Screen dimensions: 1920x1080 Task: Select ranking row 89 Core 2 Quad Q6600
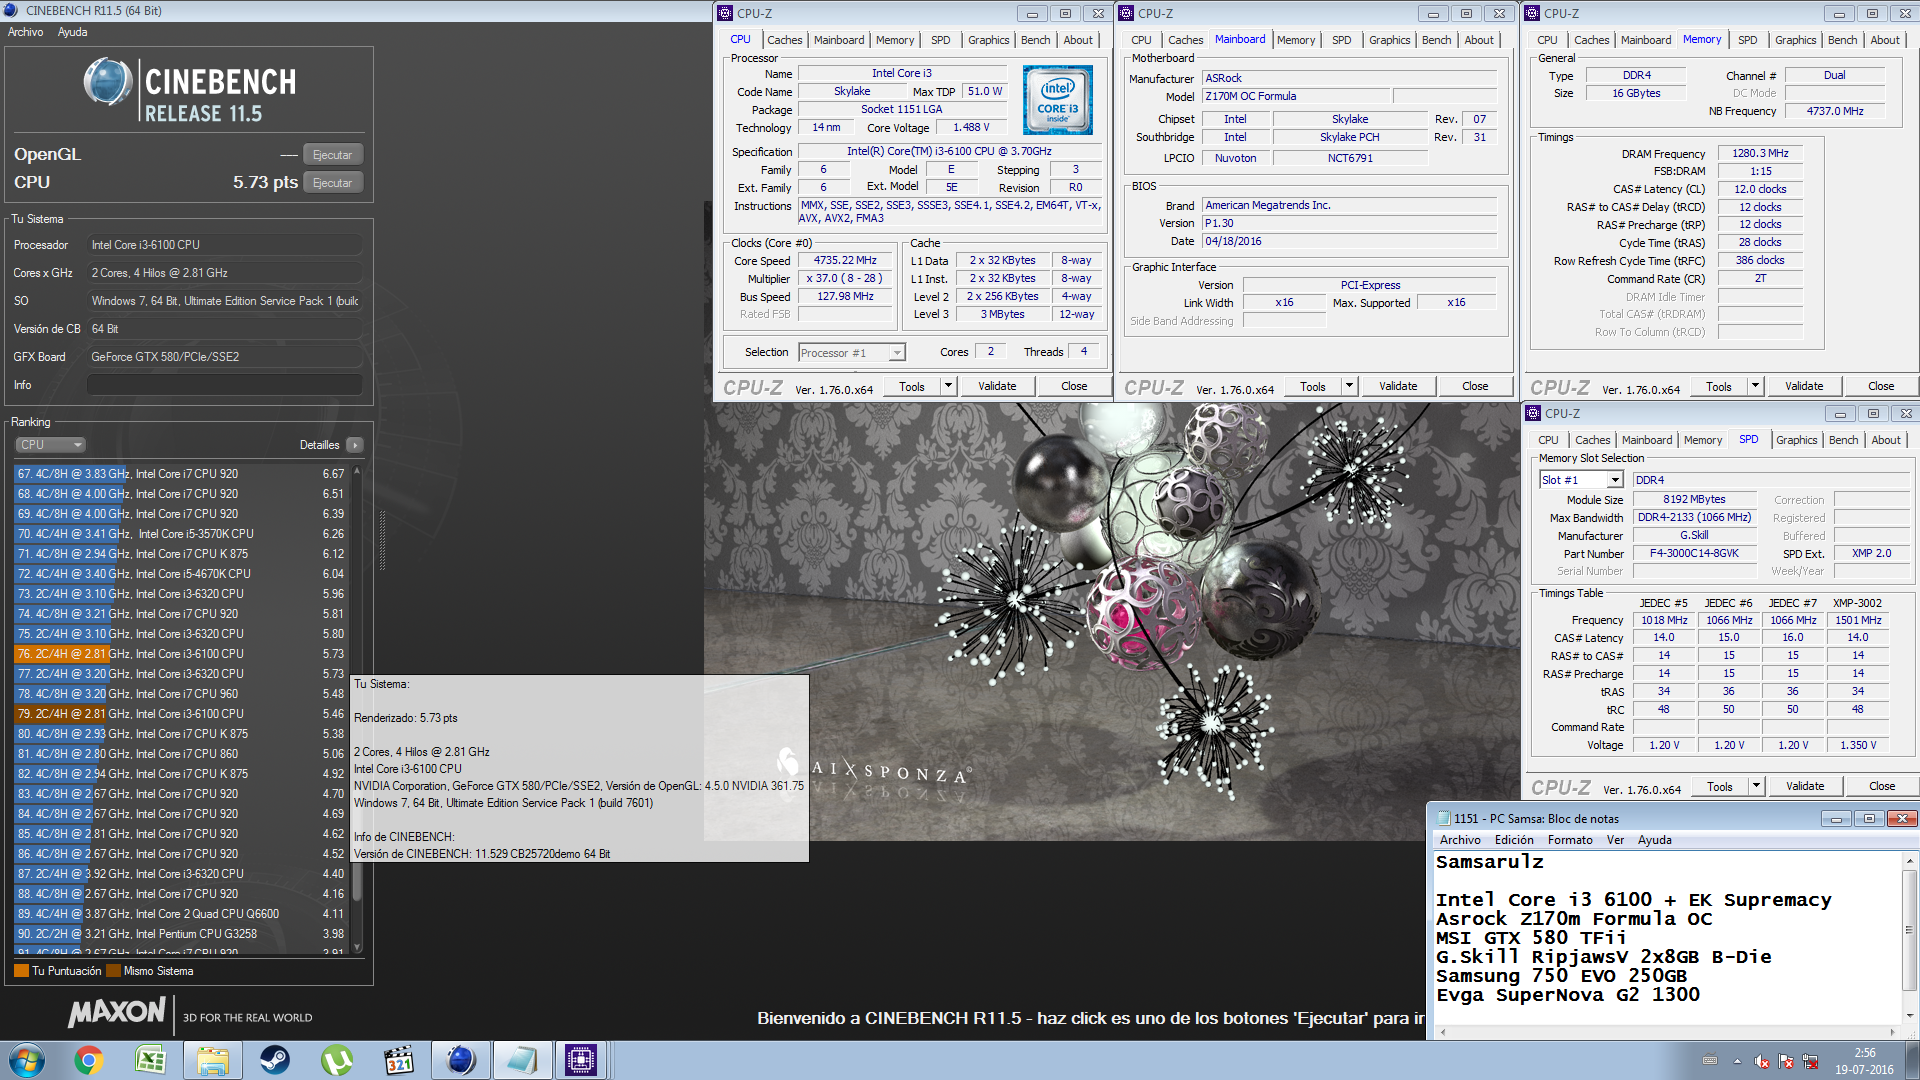click(180, 914)
